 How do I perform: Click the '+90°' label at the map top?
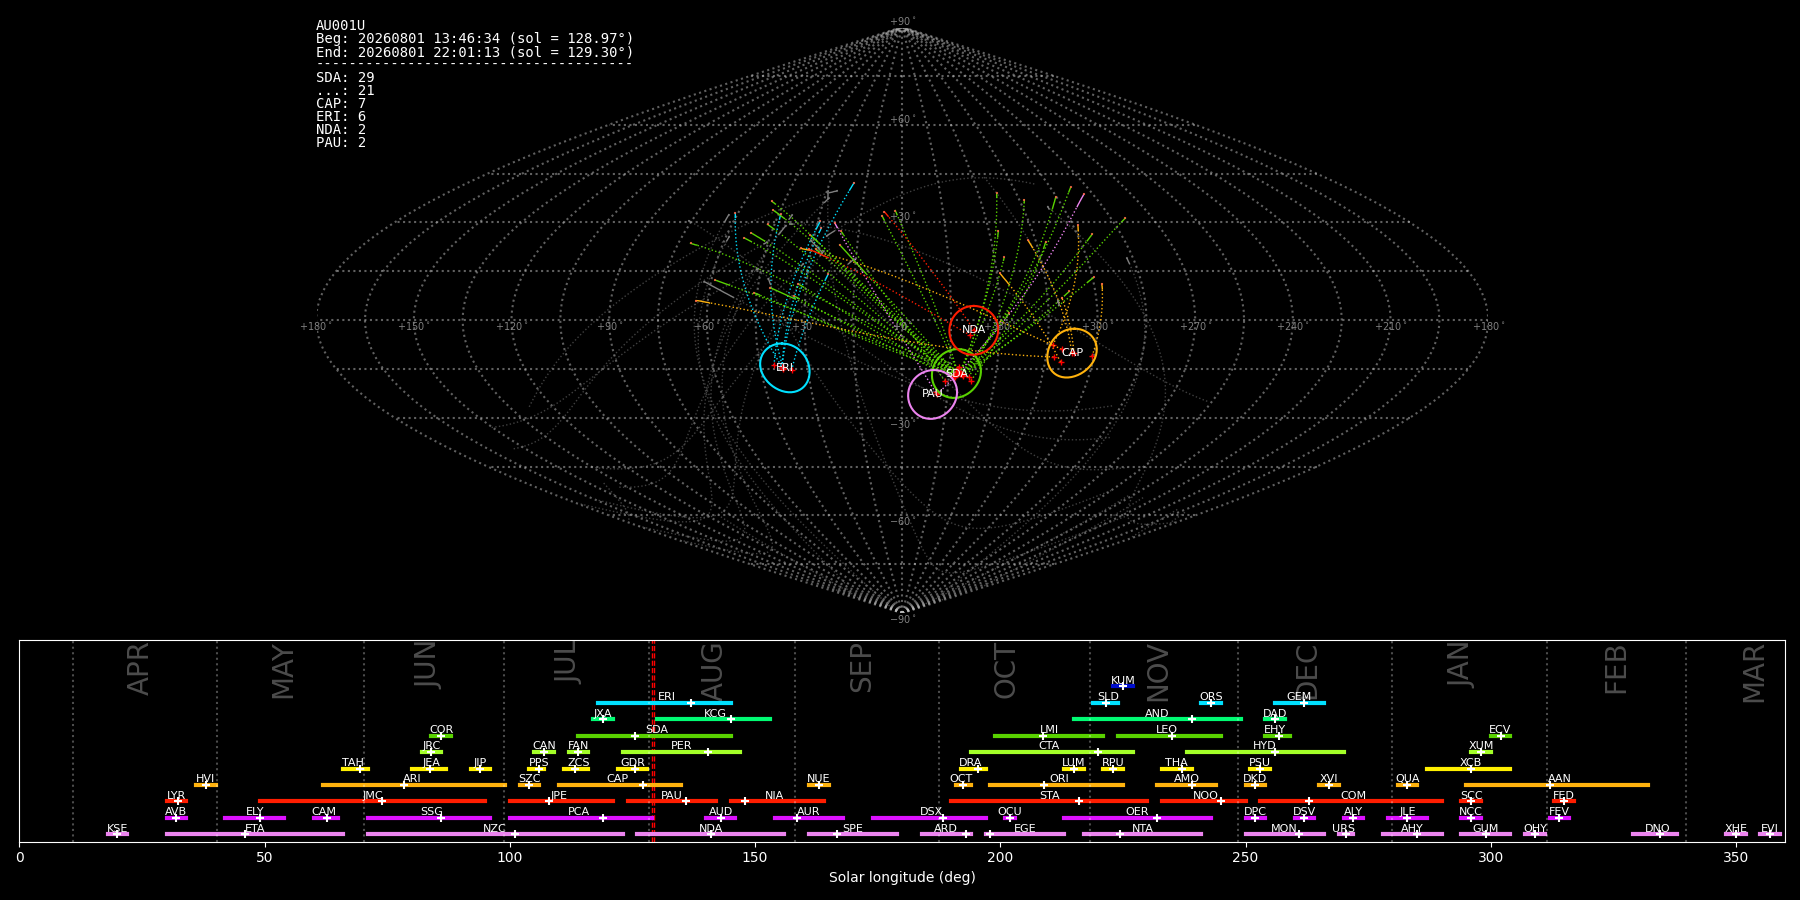[902, 22]
